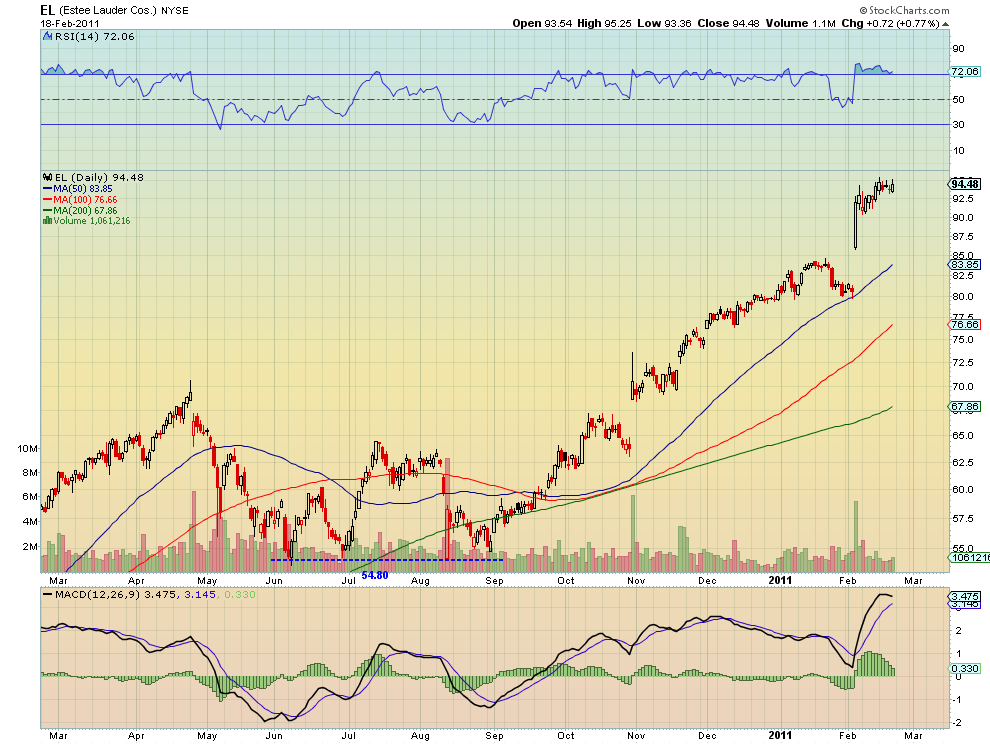Image resolution: width=990 pixels, height=744 pixels.
Task: Click the 67.86 MA(200) tag on price axis
Action: tap(965, 407)
